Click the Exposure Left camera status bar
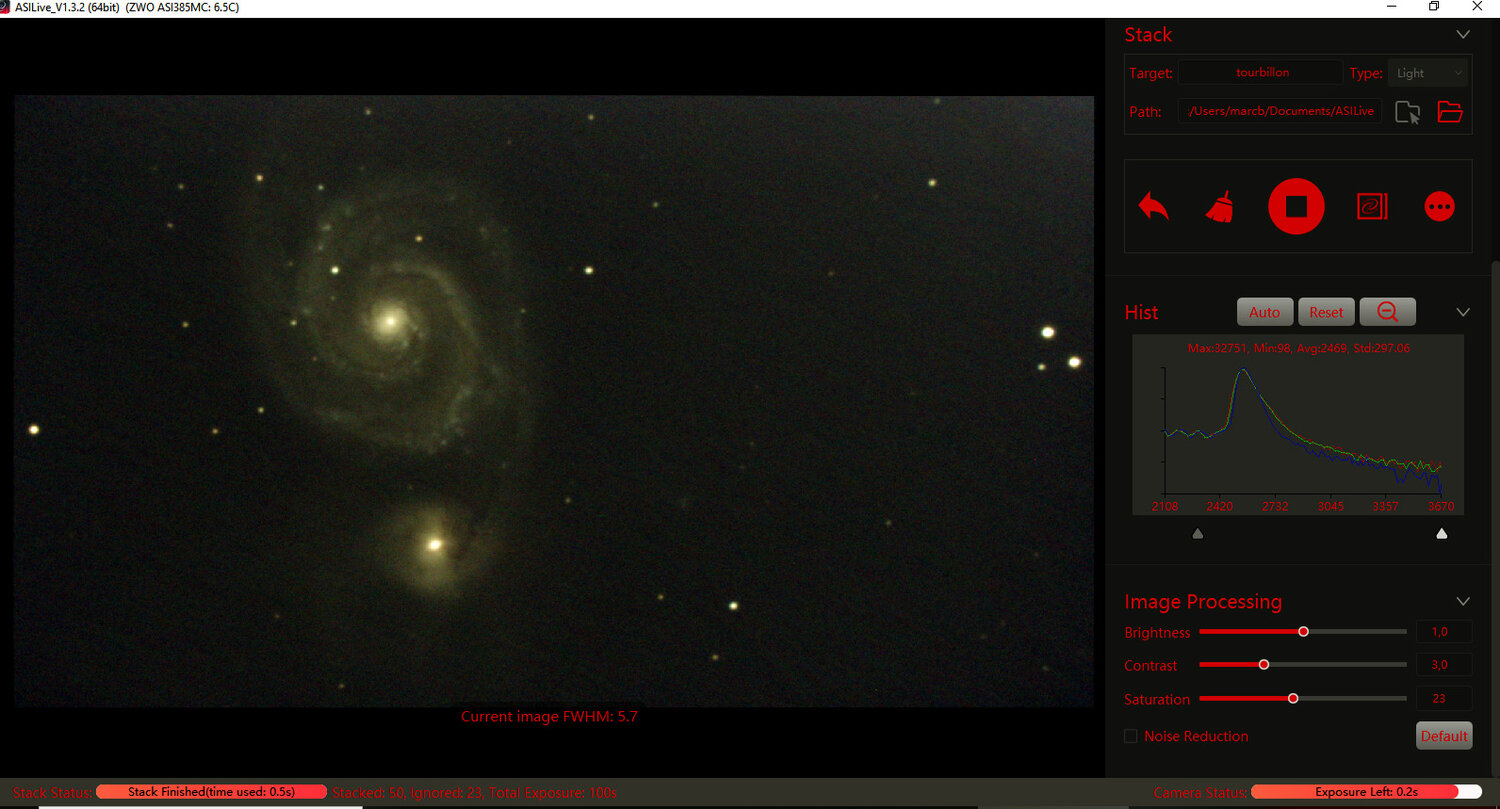Image resolution: width=1500 pixels, height=809 pixels. (x=1367, y=792)
